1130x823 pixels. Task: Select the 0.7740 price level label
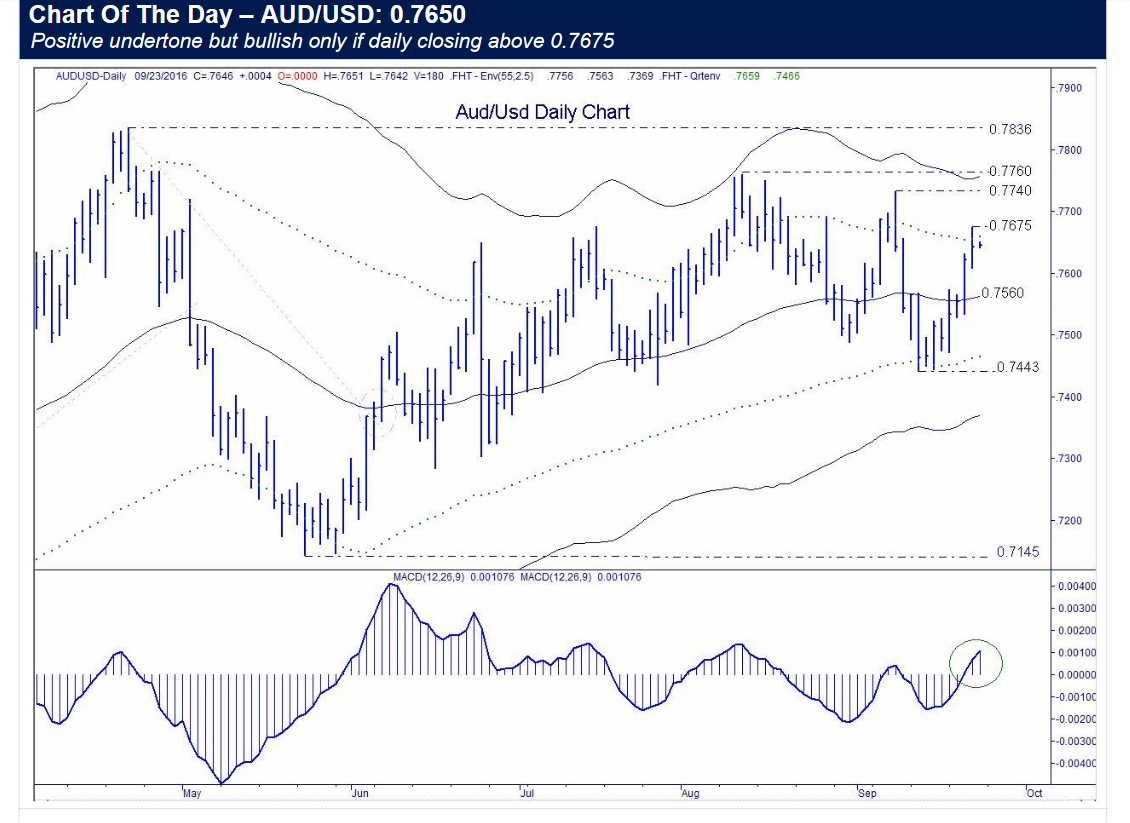coord(1009,190)
